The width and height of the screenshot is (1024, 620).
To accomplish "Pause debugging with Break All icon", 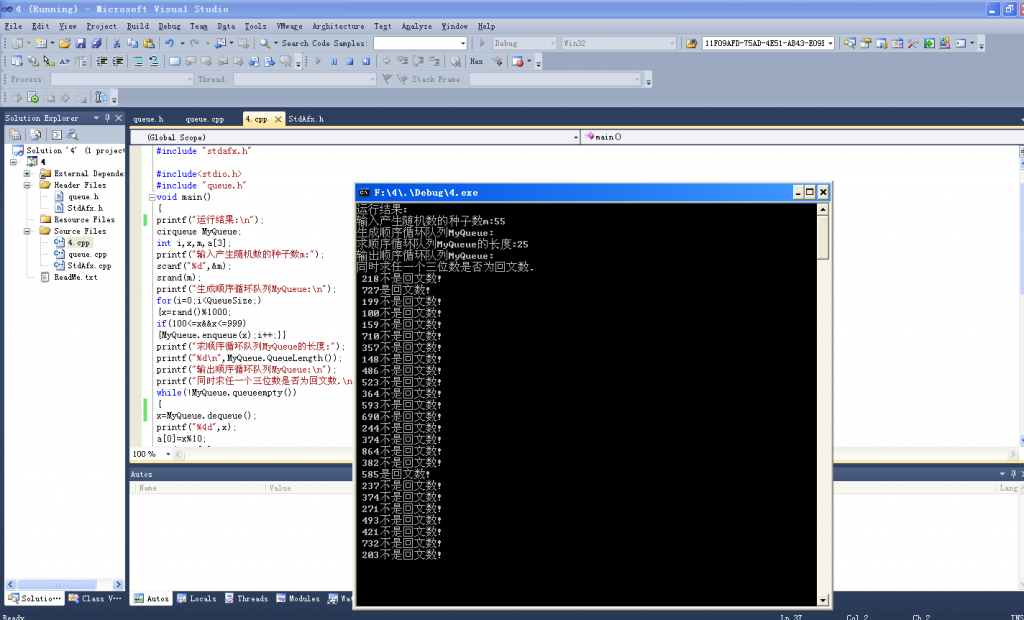I will 335,61.
